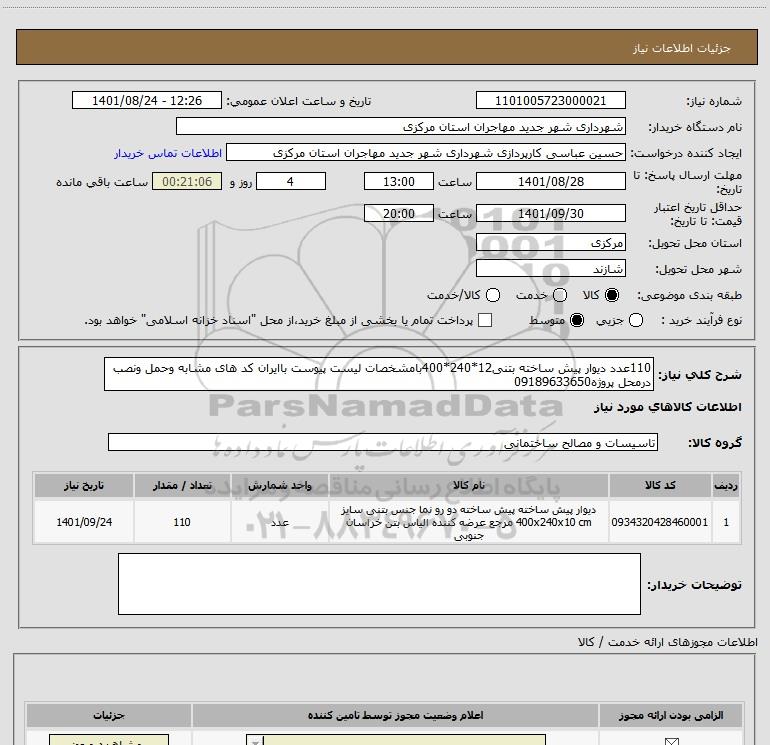Click the response deadline time 13:00

coord(399,181)
